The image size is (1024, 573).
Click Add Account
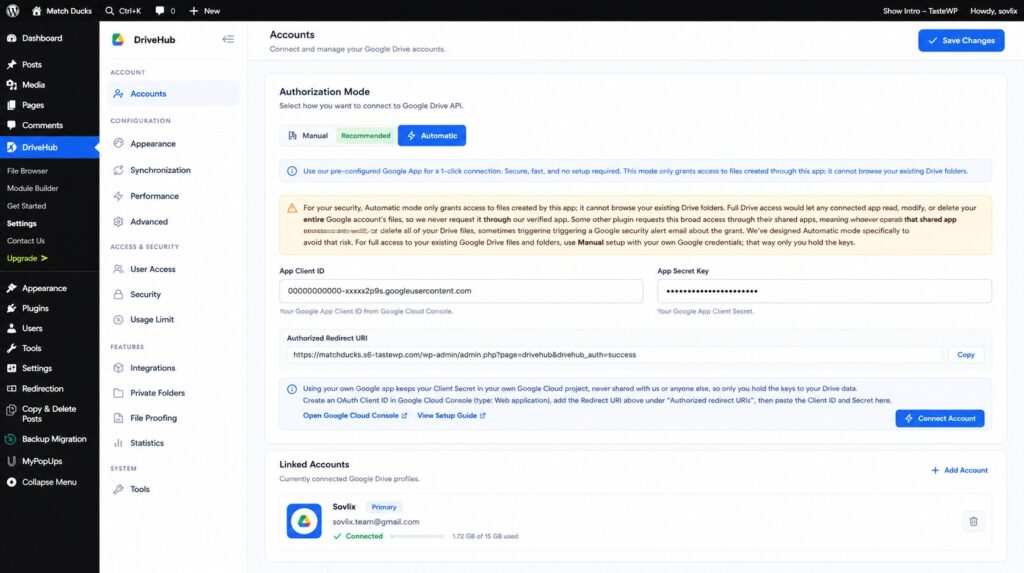(959, 470)
